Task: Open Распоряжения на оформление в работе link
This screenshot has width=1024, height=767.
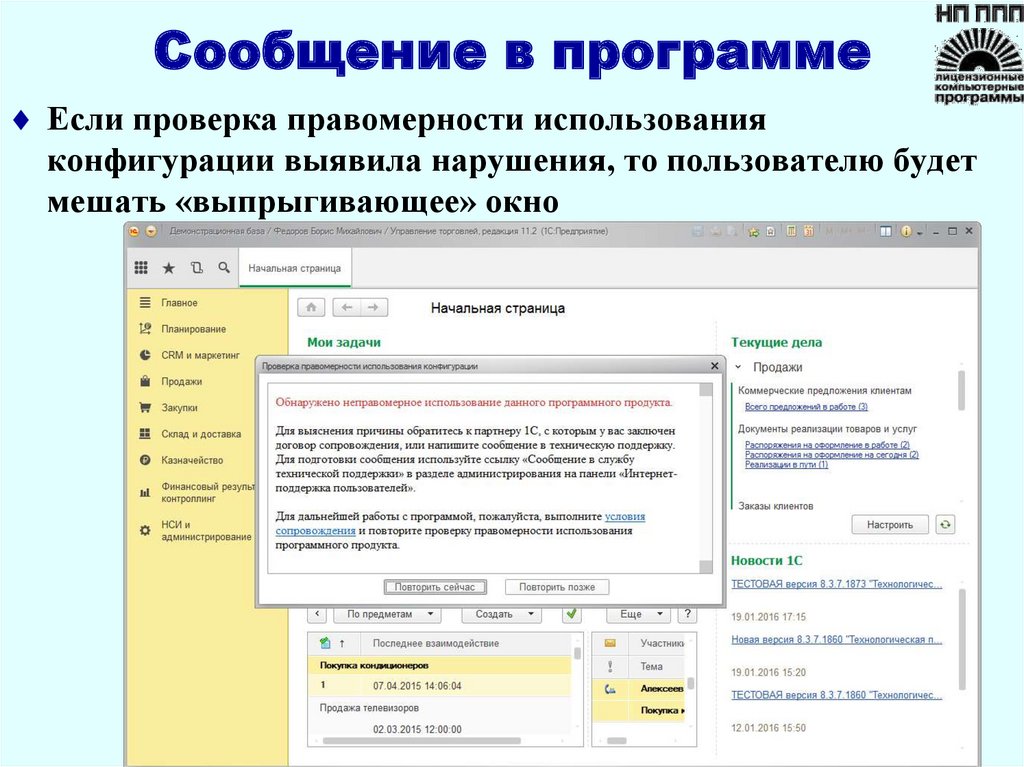Action: [827, 444]
